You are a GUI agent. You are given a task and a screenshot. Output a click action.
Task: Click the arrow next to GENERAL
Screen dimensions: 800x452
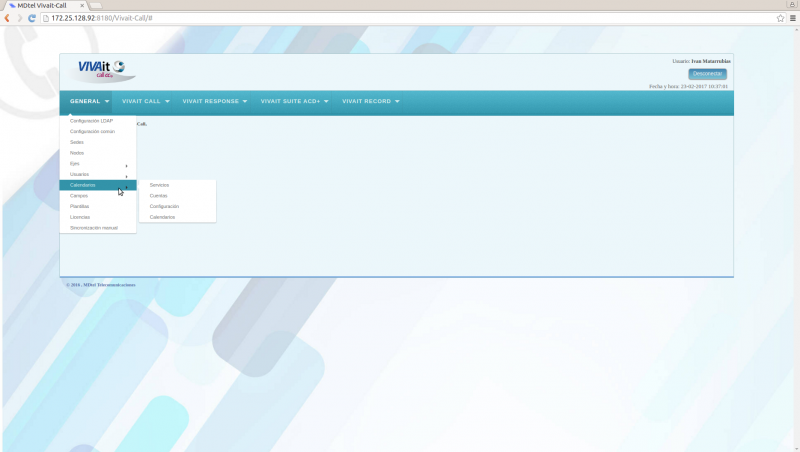107,102
